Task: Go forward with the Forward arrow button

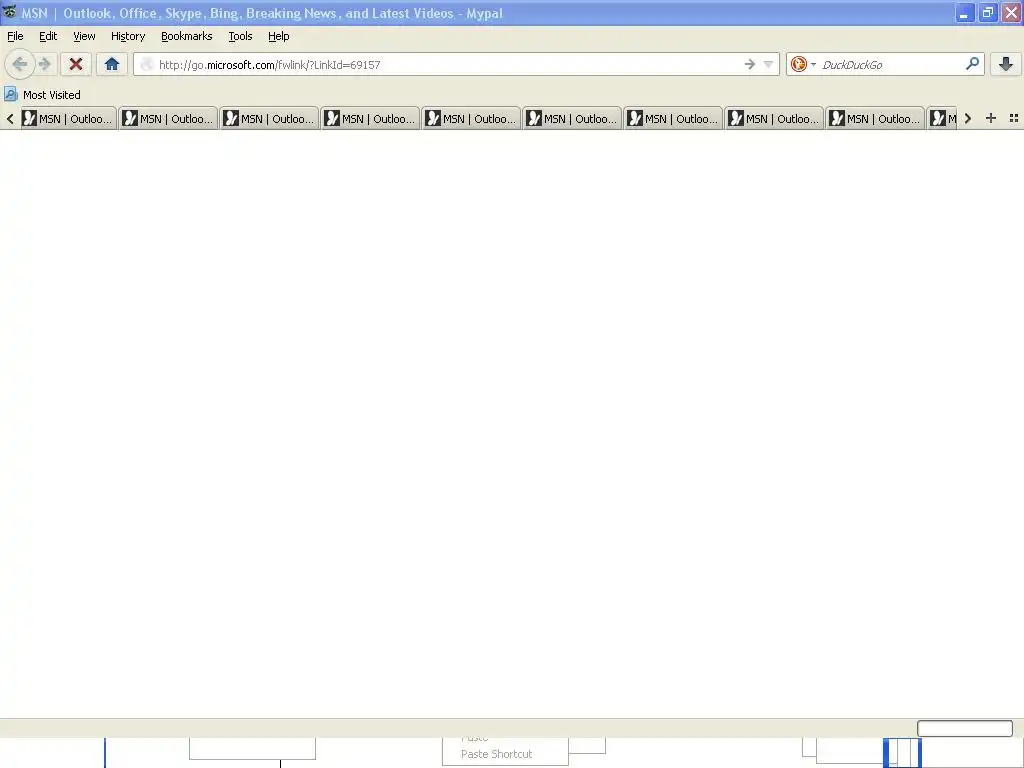Action: [44, 64]
